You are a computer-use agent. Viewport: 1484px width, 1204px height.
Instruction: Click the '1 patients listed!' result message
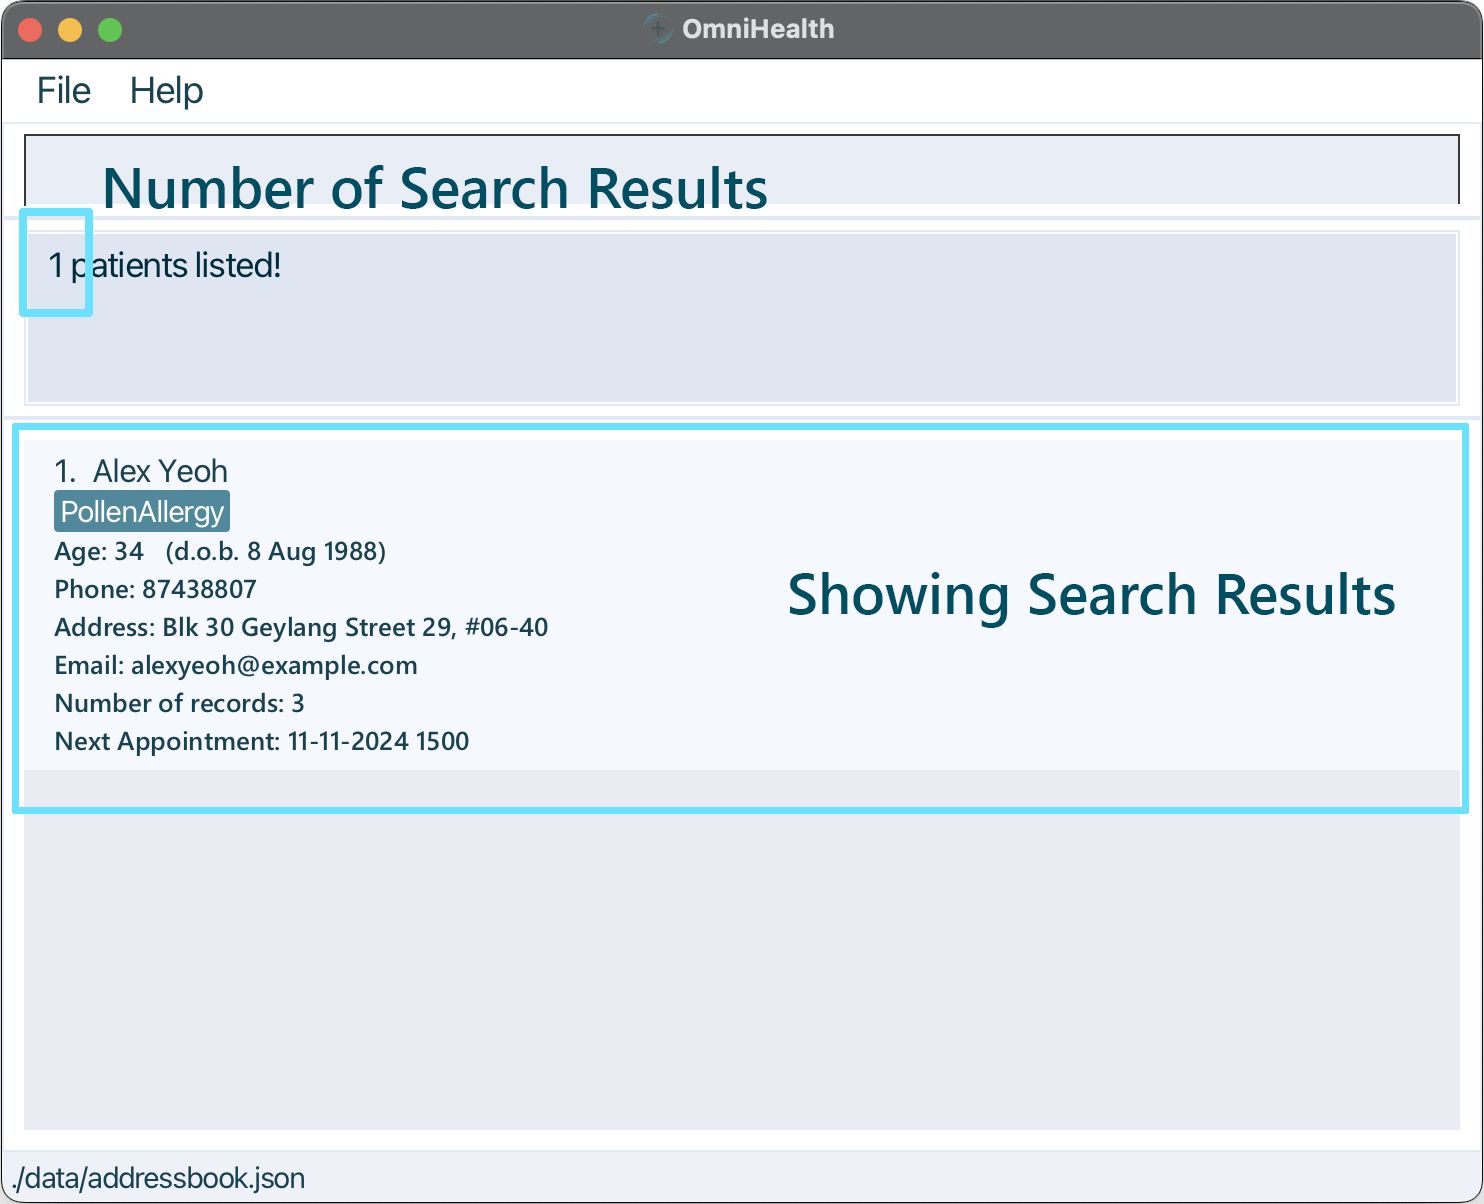pyautogui.click(x=165, y=265)
